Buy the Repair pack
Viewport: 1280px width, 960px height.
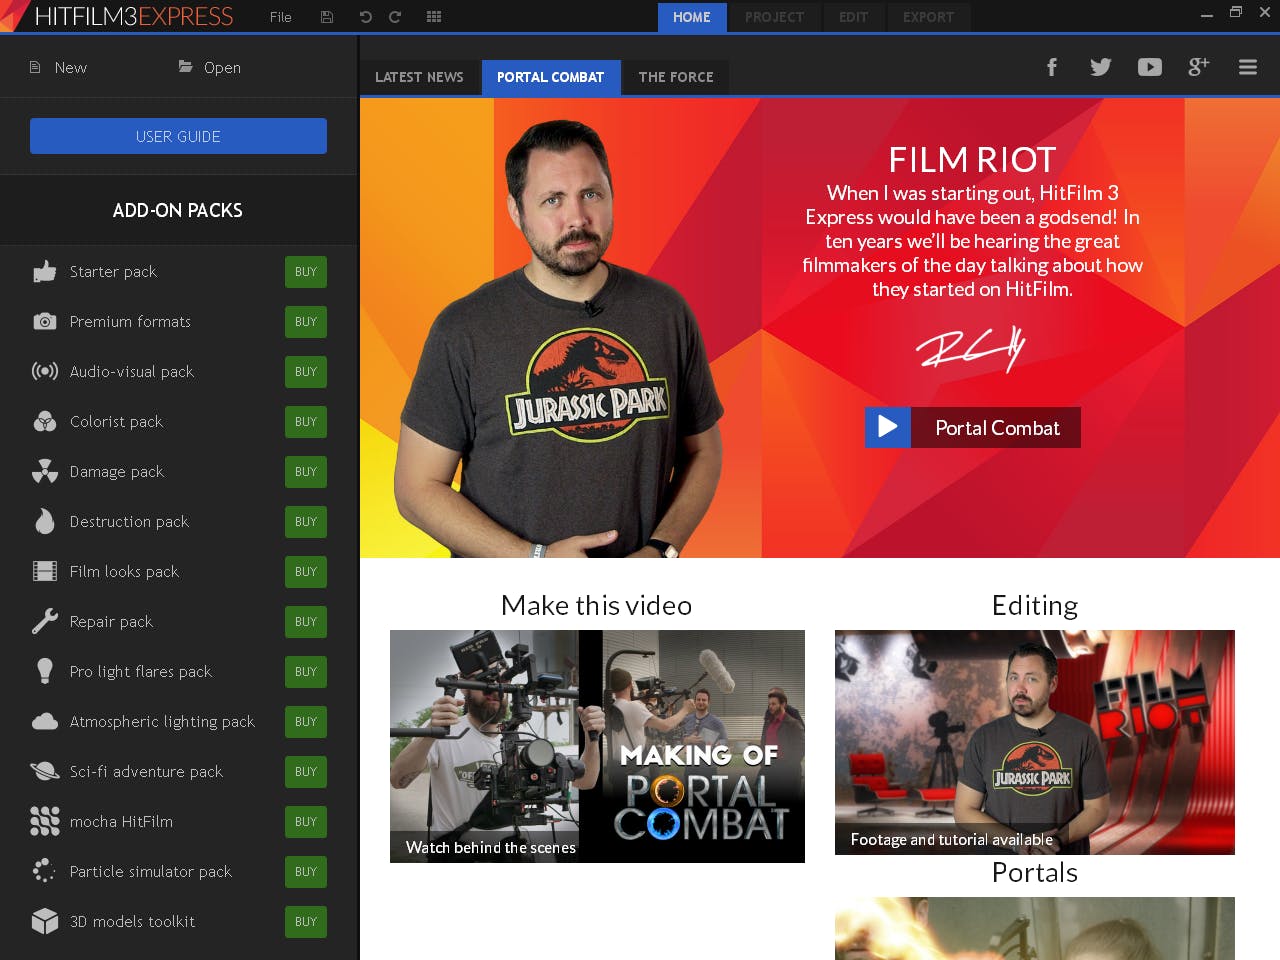click(x=306, y=622)
